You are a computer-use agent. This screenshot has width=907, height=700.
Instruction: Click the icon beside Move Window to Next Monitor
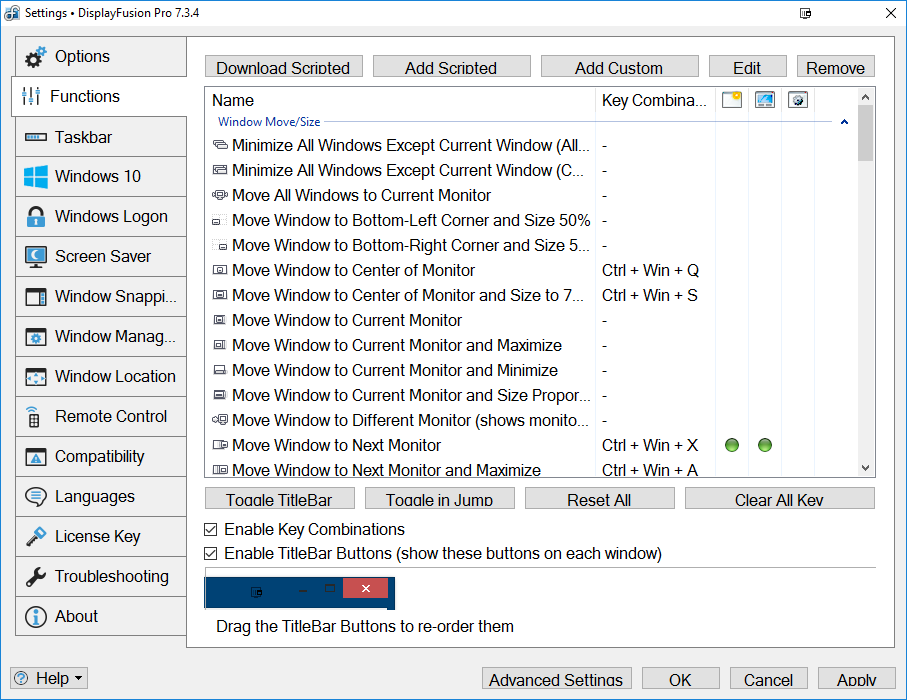pyautogui.click(x=221, y=445)
